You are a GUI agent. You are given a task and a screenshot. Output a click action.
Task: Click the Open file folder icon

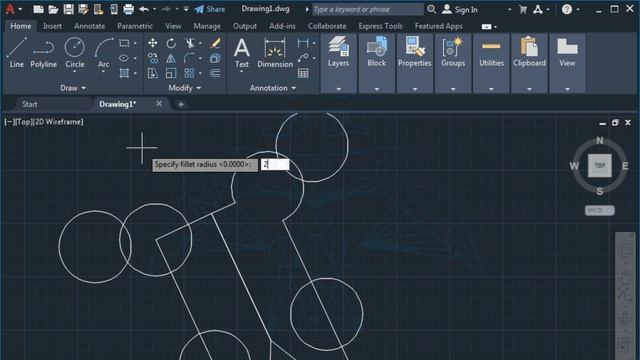(53, 9)
